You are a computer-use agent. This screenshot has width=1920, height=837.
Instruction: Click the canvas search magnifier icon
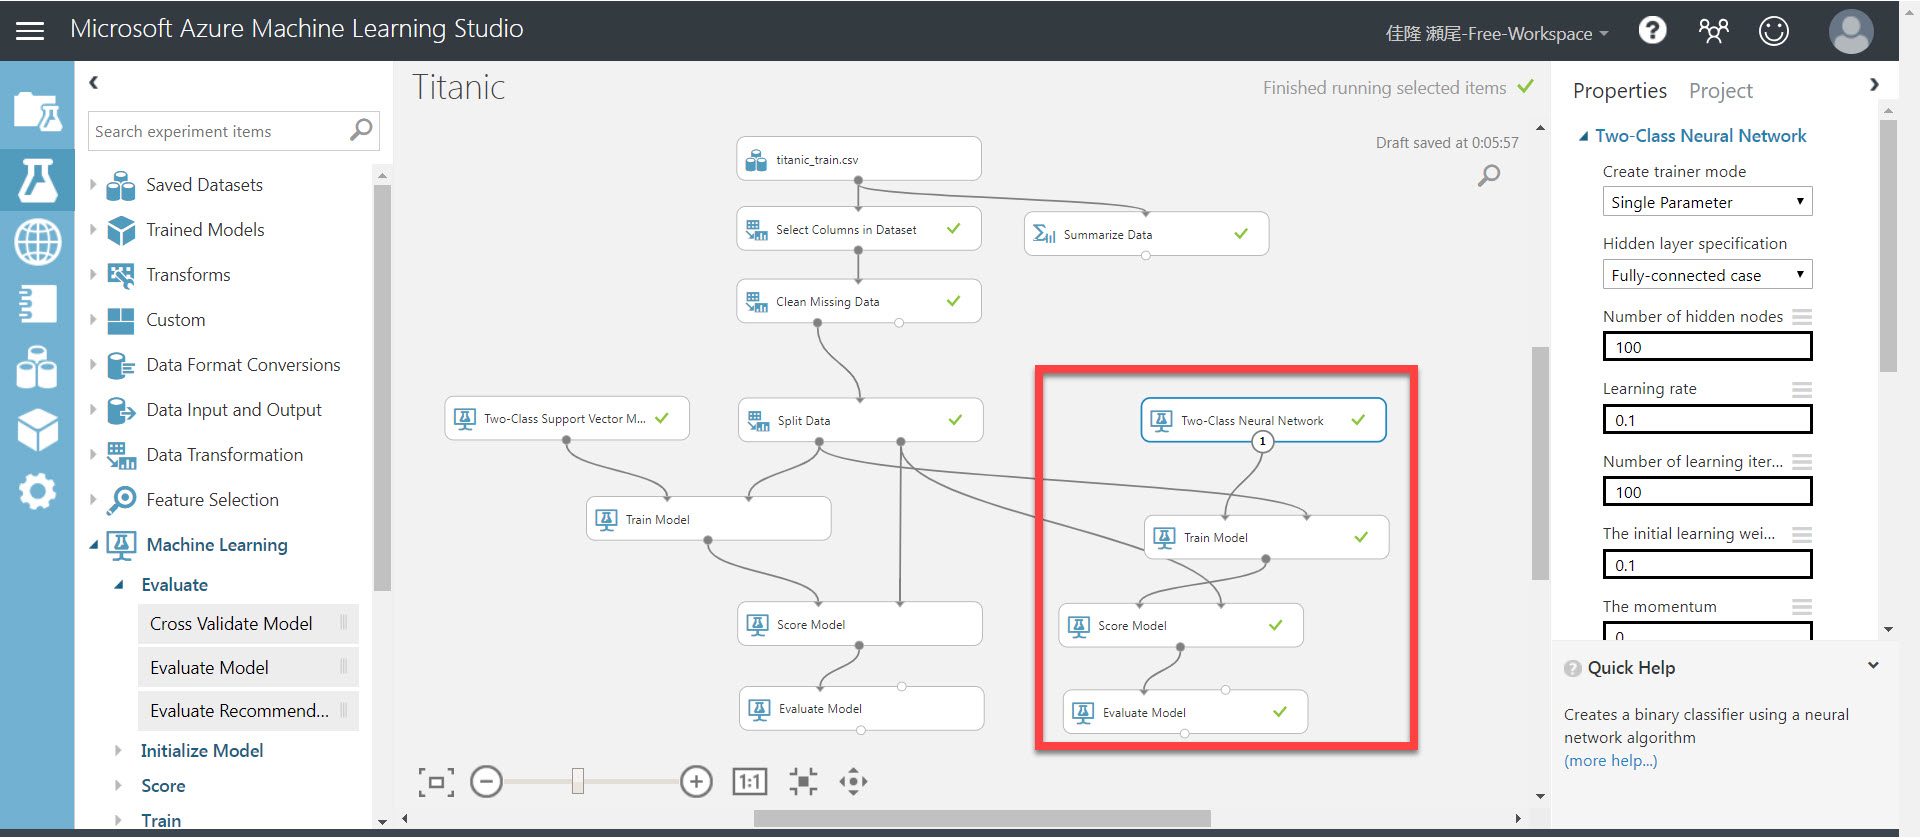click(1489, 176)
